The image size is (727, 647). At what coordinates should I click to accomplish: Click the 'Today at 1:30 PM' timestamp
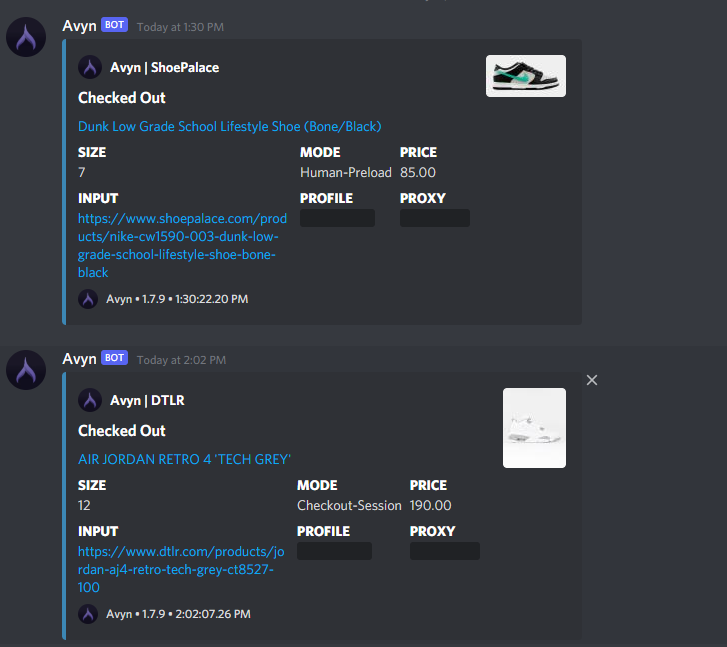180,27
